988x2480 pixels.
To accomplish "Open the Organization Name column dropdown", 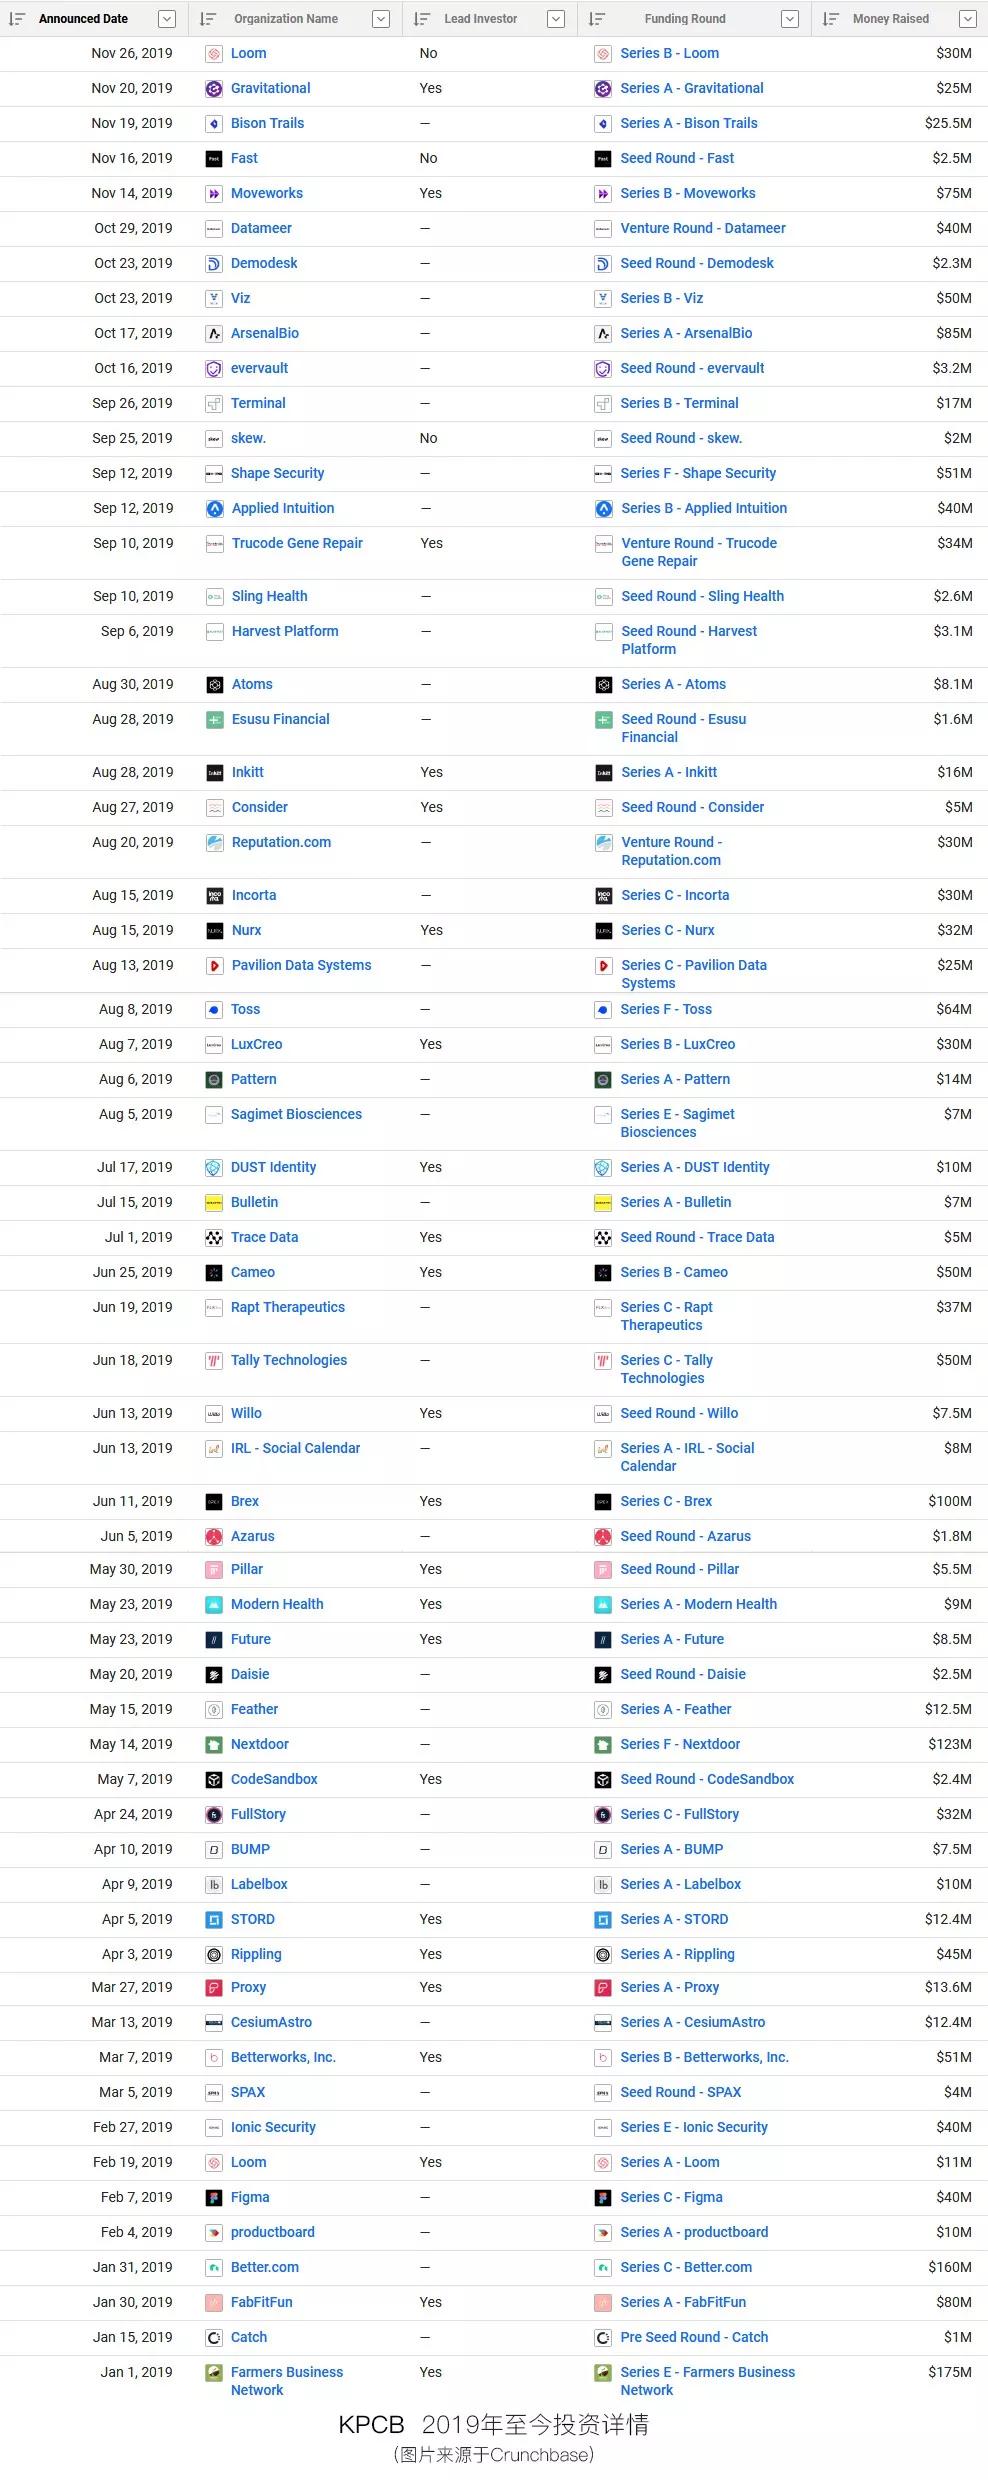I will coord(381,19).
